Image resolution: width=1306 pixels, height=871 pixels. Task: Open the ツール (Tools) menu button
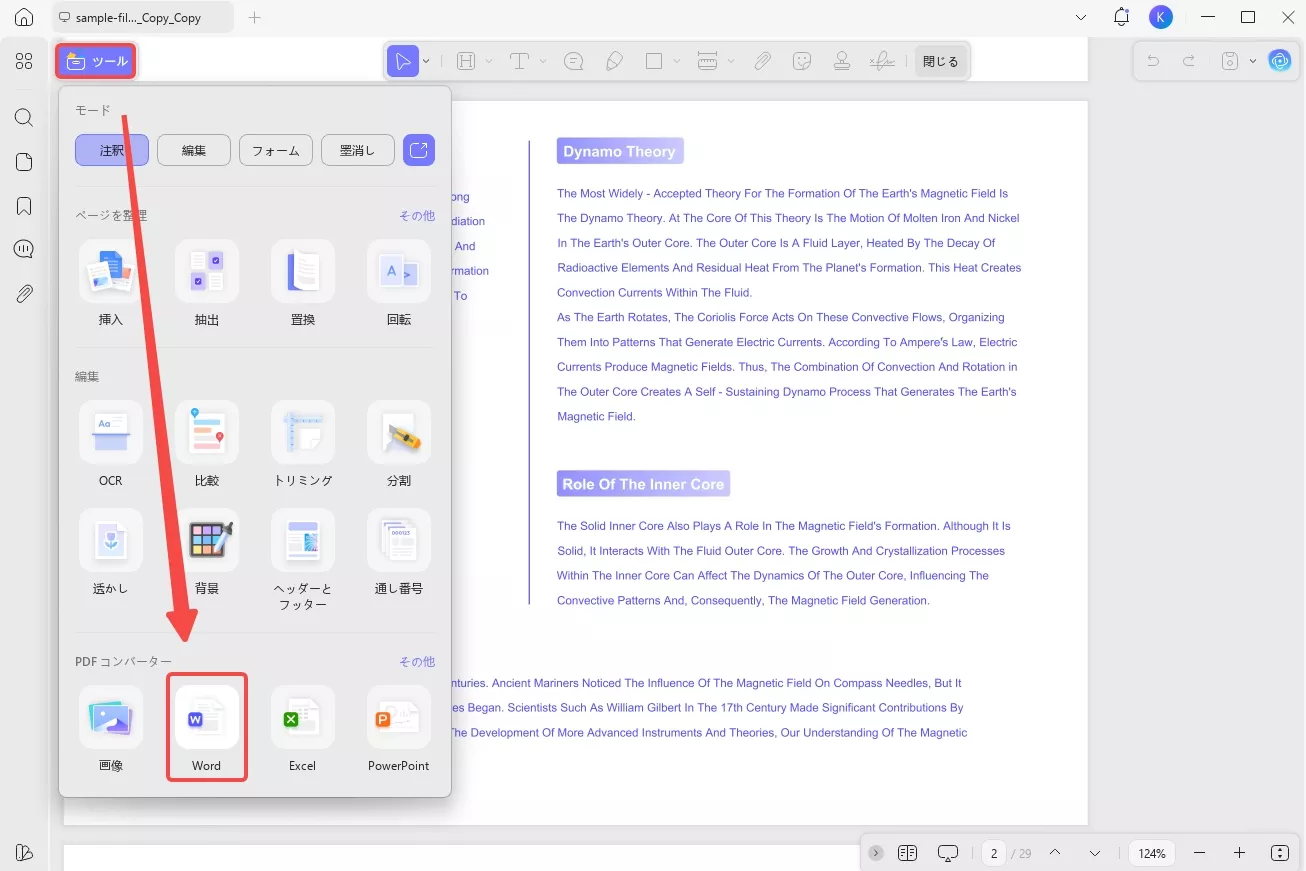(96, 61)
